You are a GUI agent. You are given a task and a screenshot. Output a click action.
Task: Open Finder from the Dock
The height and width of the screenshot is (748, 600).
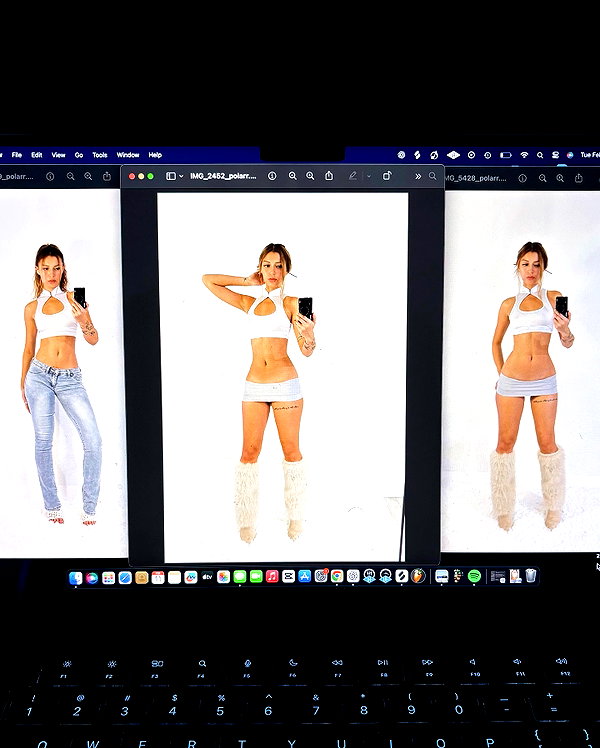tap(76, 577)
